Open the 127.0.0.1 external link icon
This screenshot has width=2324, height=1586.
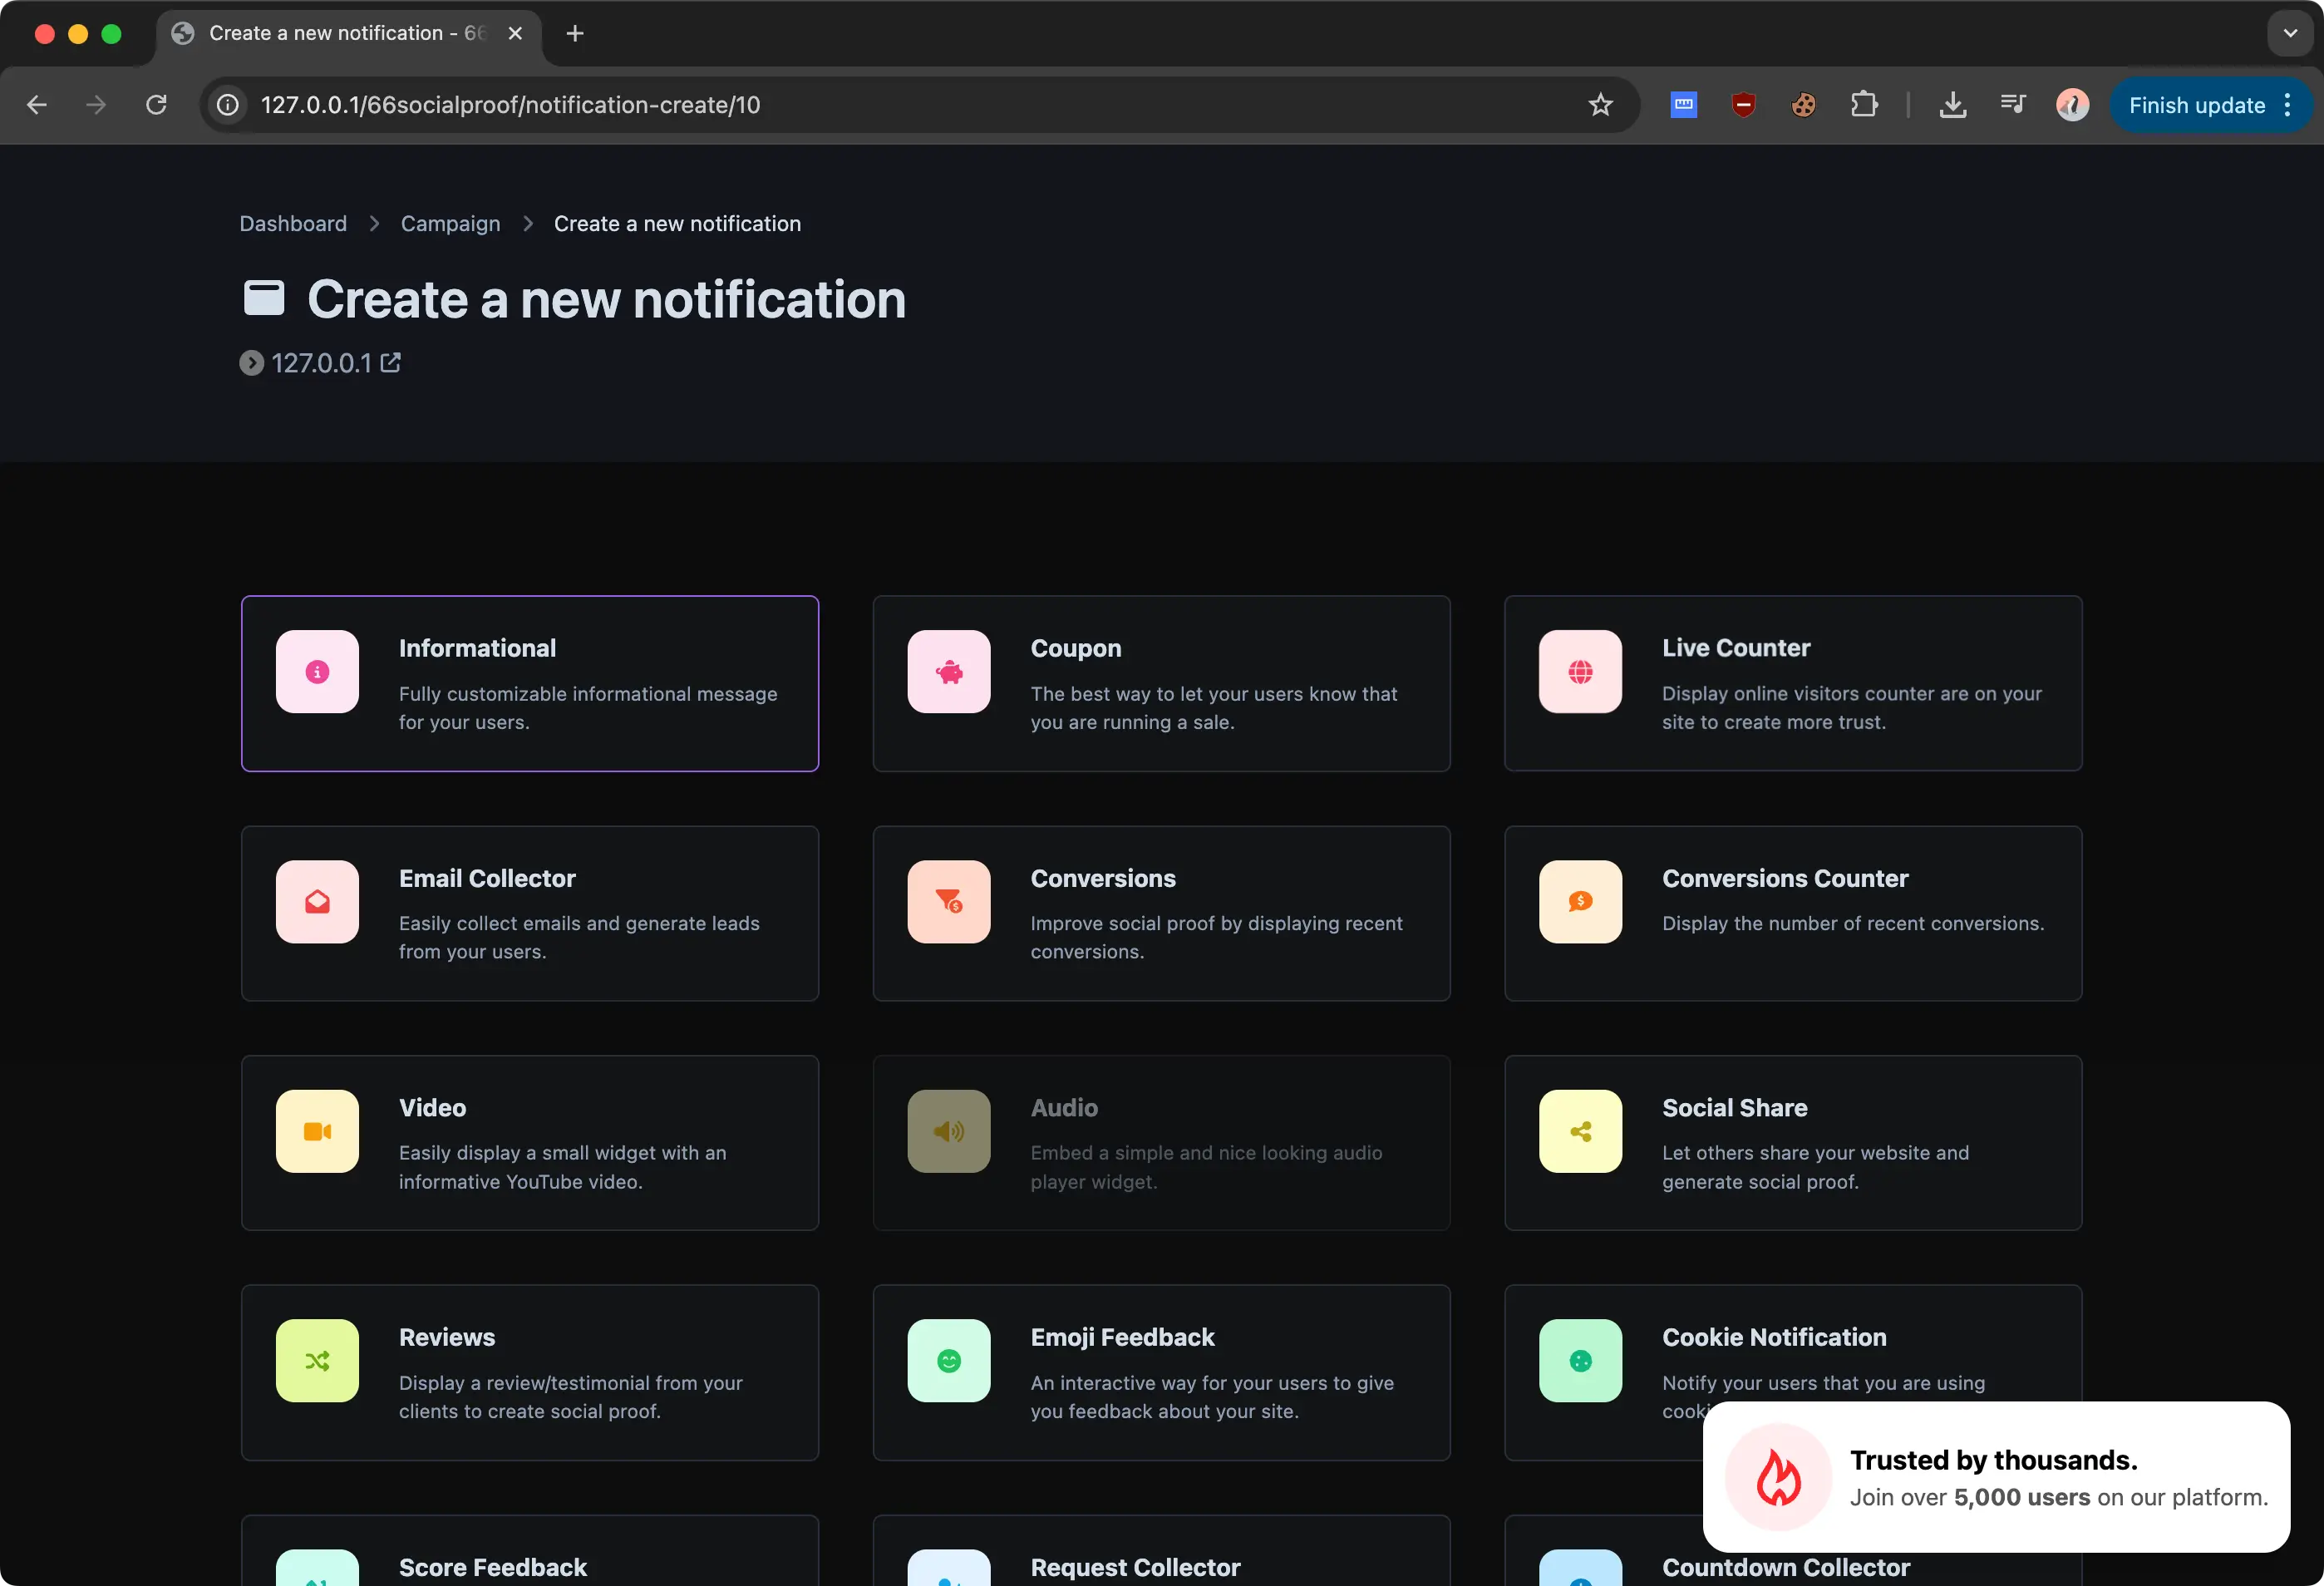pyautogui.click(x=391, y=363)
